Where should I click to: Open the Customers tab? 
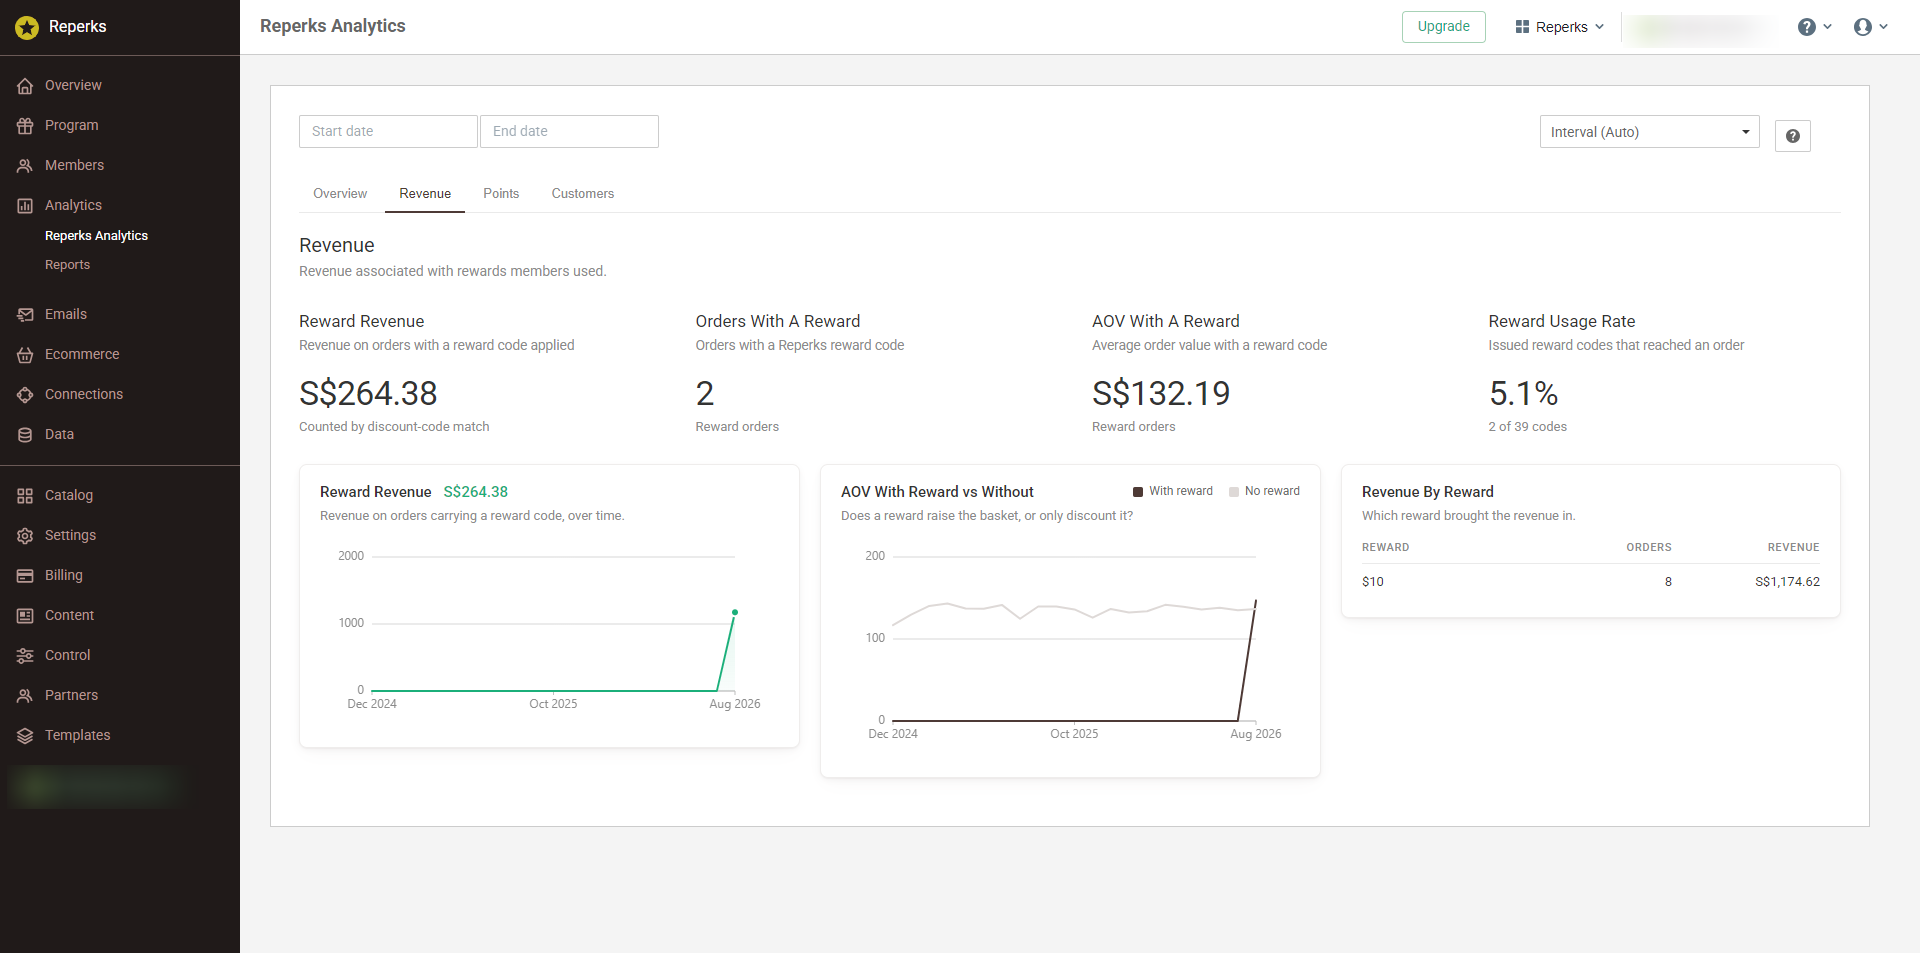[x=583, y=194]
